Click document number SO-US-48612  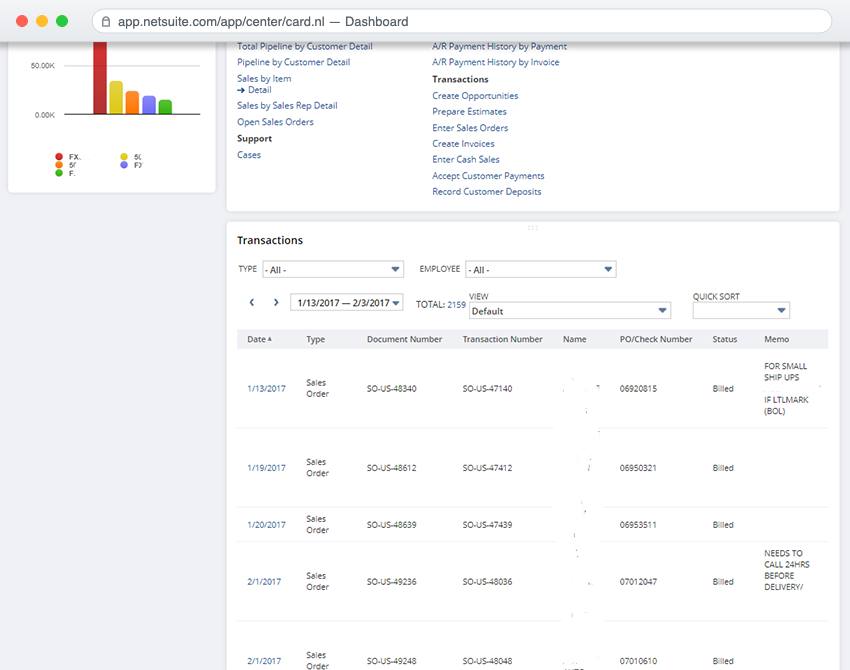point(391,468)
